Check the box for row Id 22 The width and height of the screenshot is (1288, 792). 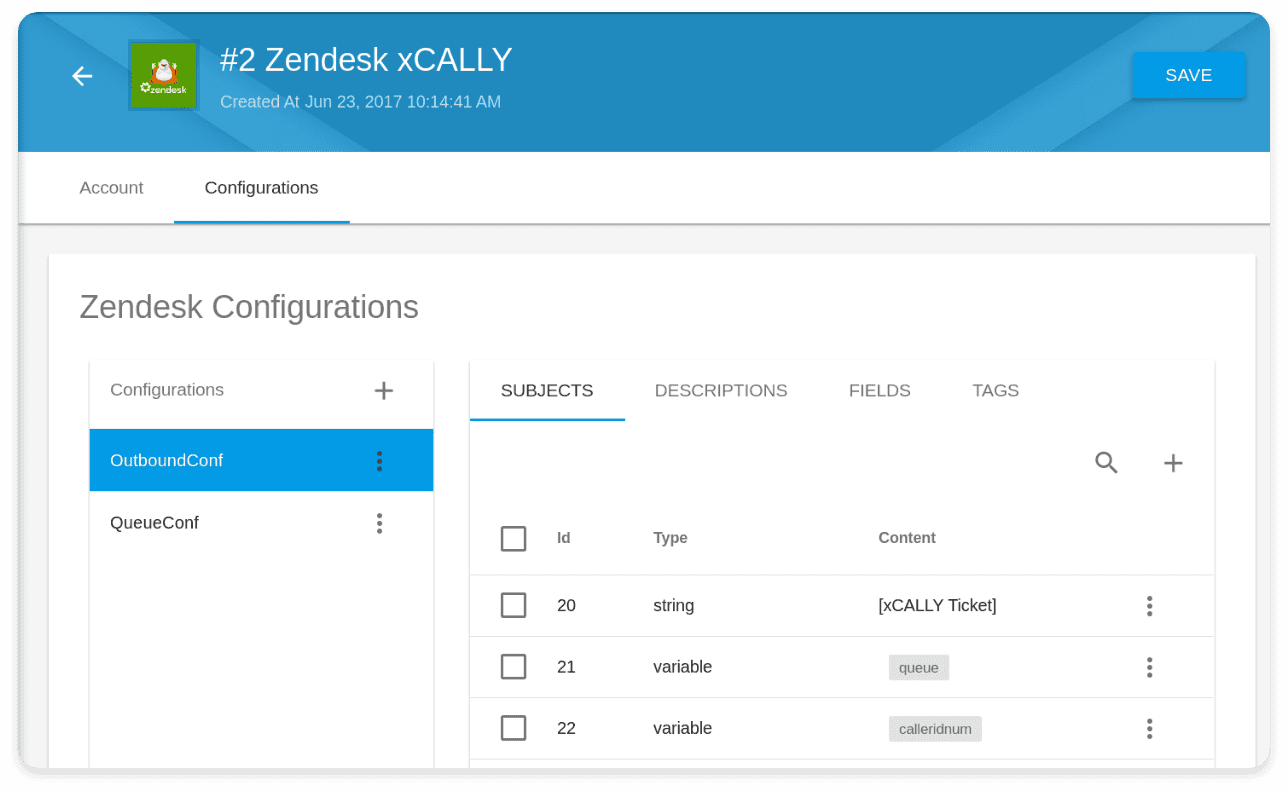[x=513, y=729]
